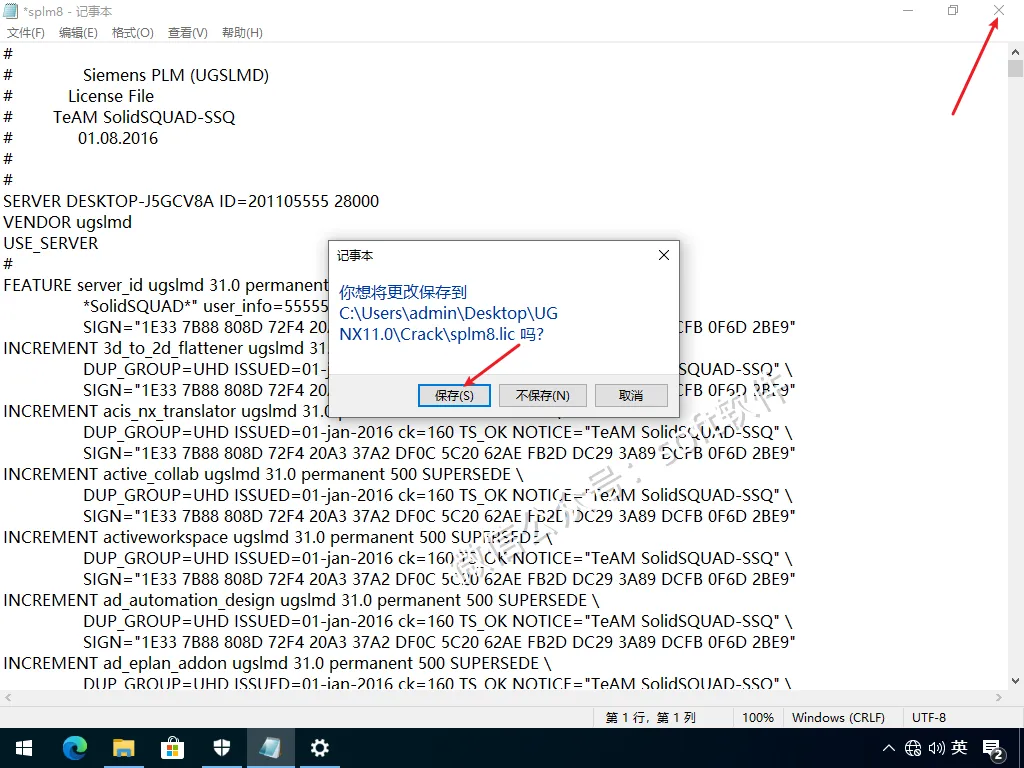
Task: Open the 编辑(E) menu
Action: [x=78, y=33]
